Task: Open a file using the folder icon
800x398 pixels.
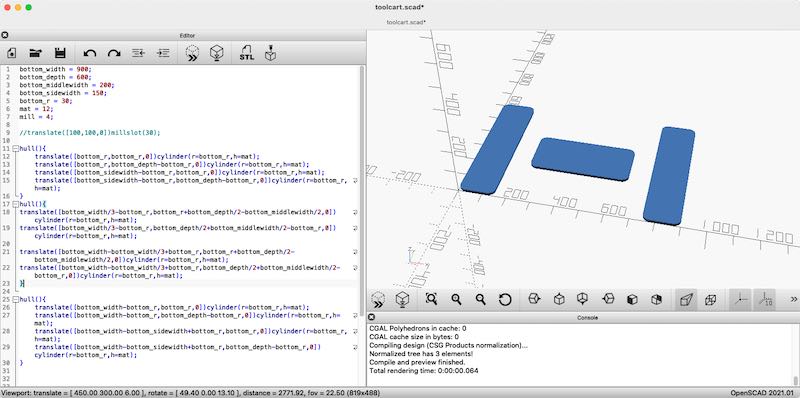Action: pyautogui.click(x=36, y=53)
